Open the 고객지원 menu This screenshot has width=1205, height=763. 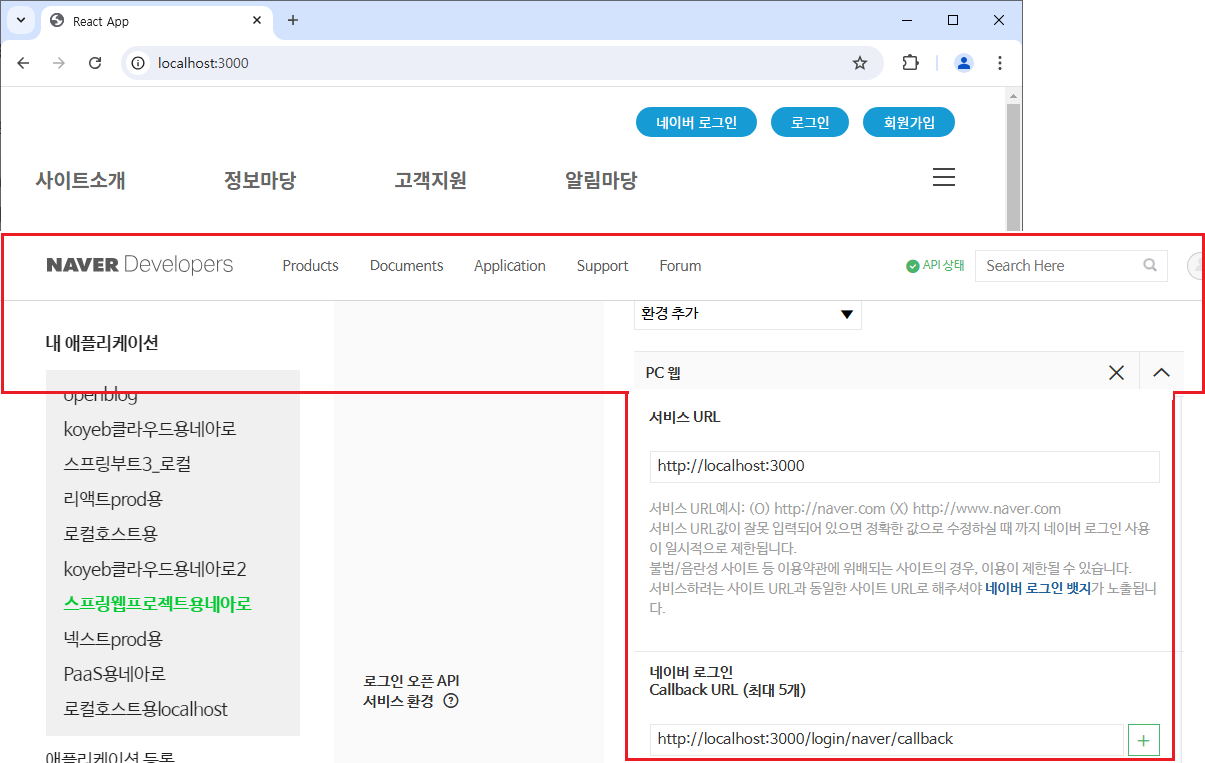pyautogui.click(x=430, y=181)
